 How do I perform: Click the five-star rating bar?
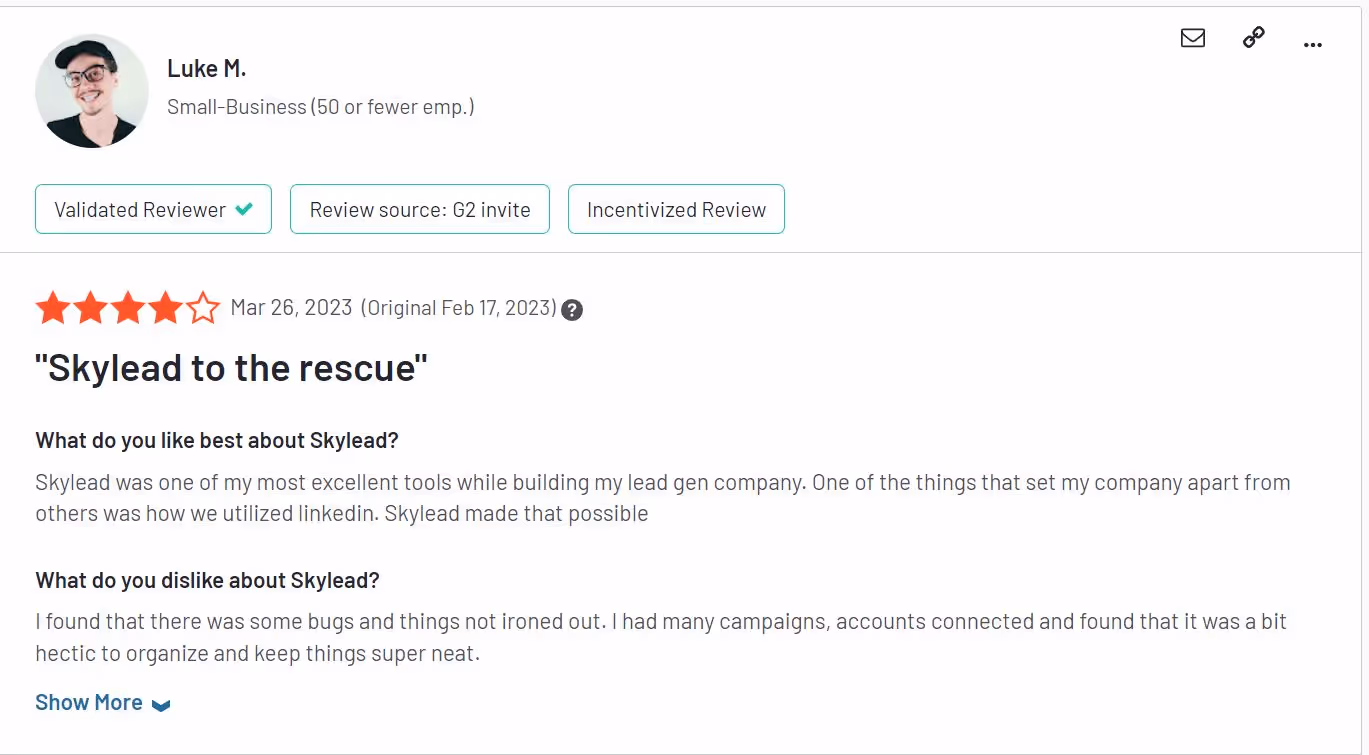(x=127, y=308)
